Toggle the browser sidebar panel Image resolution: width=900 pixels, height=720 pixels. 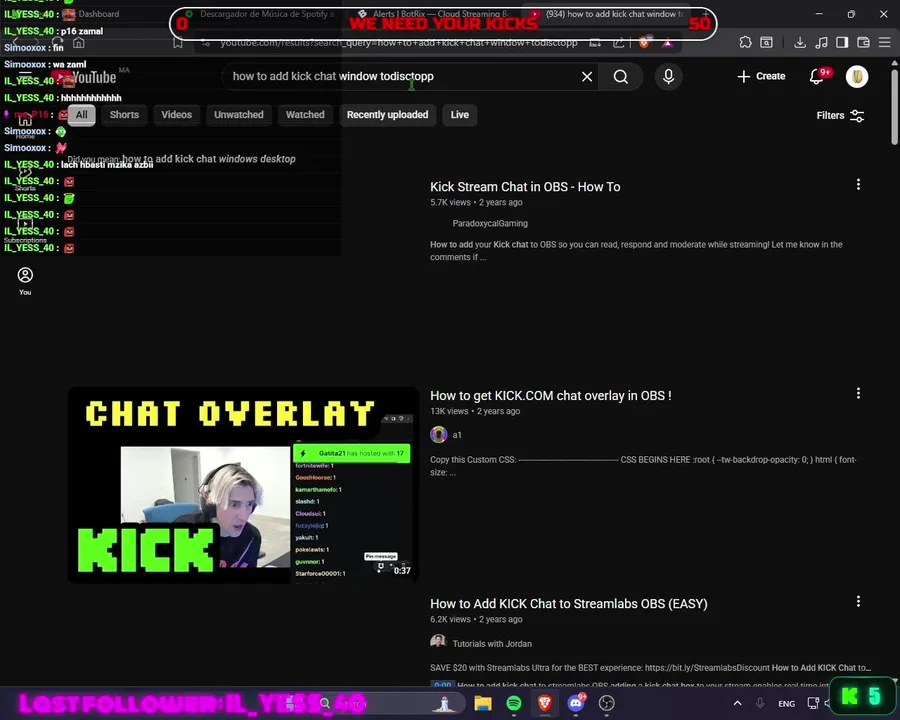pyautogui.click(x=842, y=42)
